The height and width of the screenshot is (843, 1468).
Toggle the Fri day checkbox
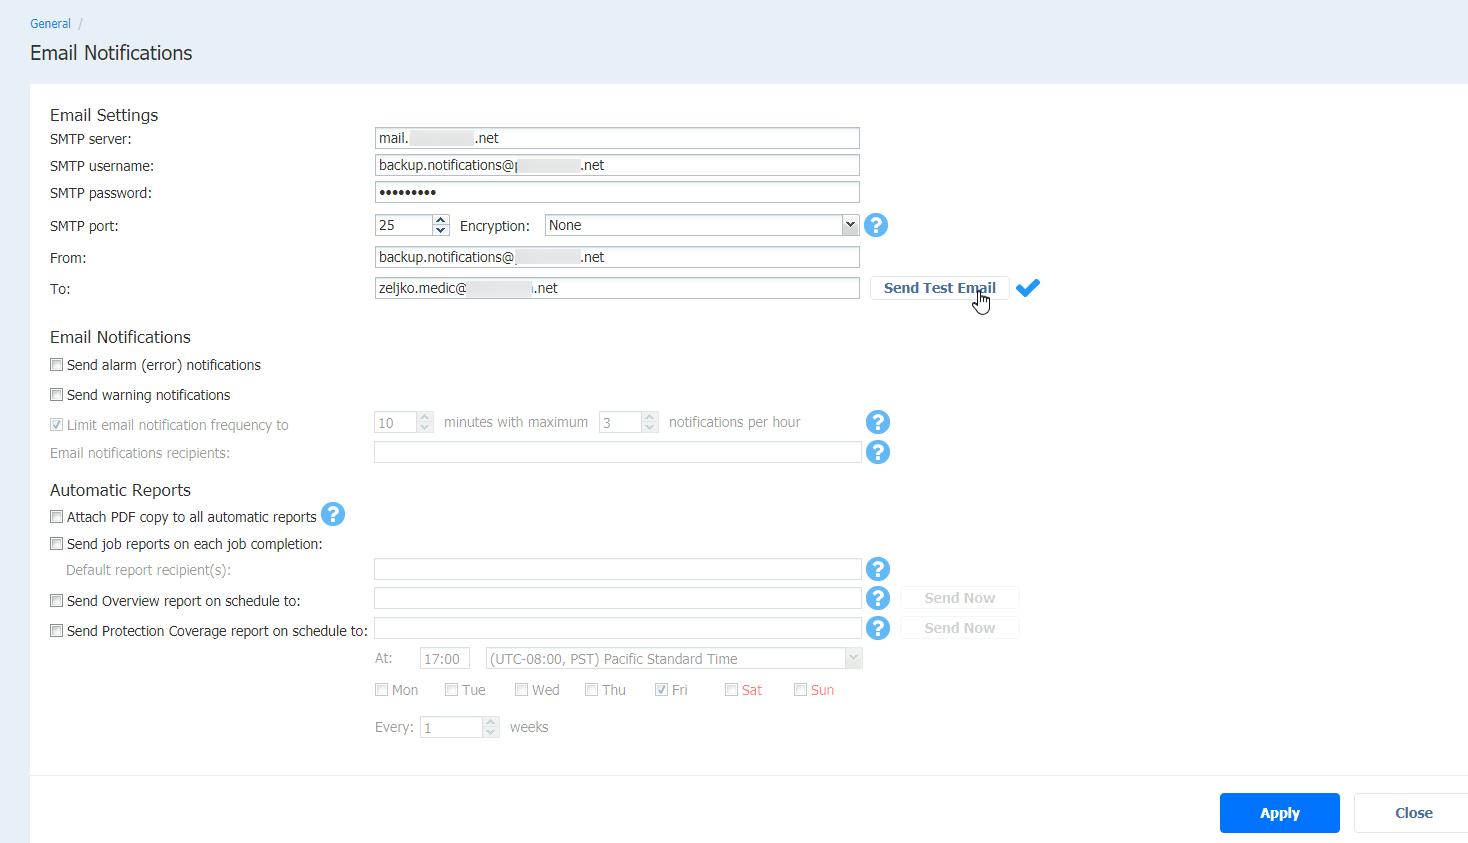(661, 690)
